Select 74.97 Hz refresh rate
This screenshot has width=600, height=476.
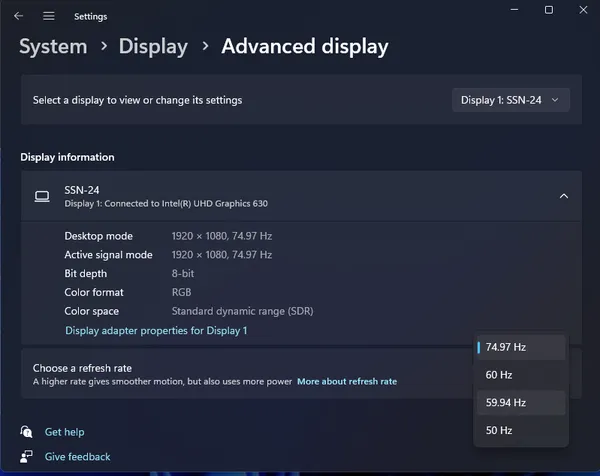point(521,347)
